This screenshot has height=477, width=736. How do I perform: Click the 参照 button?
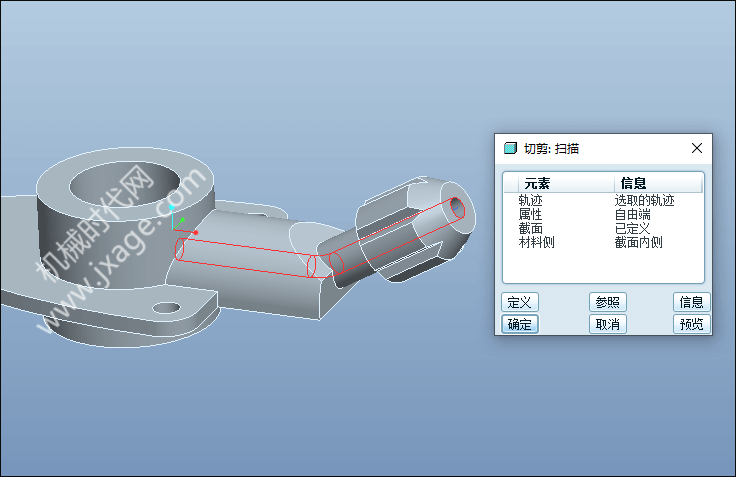608,302
